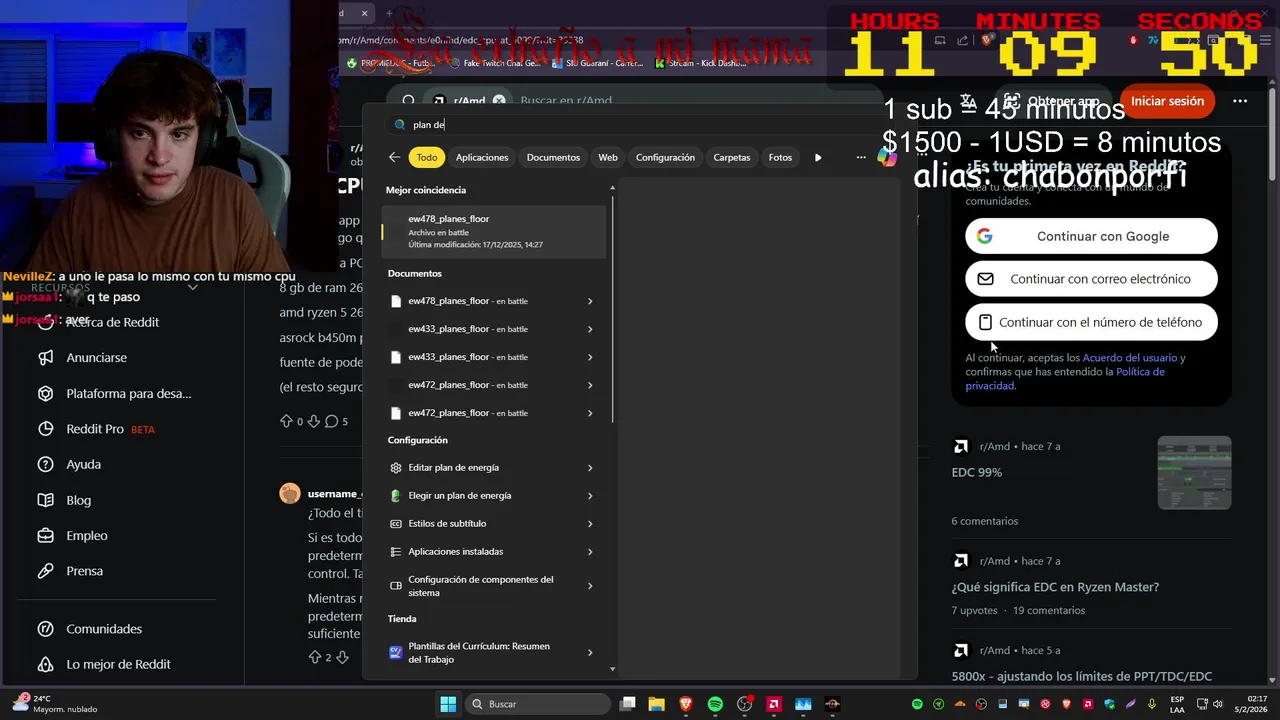
Task: Open comments icon showing 5 on Reddit post
Action: (331, 421)
